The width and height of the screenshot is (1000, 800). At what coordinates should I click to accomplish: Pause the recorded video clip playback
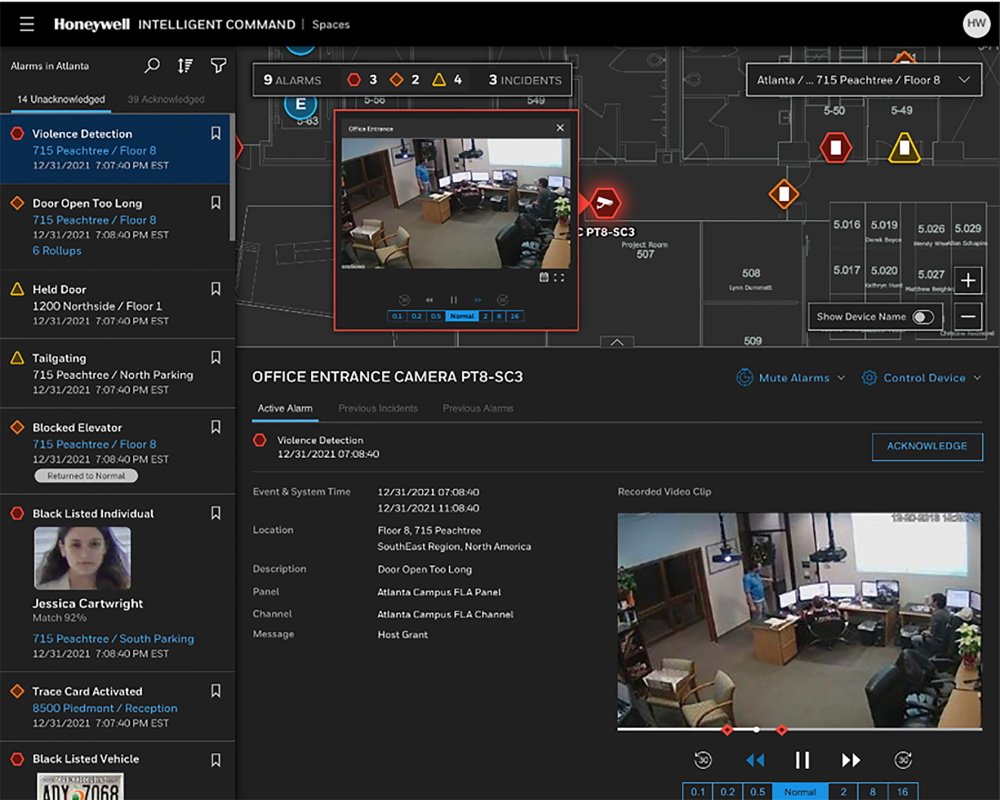click(x=802, y=759)
